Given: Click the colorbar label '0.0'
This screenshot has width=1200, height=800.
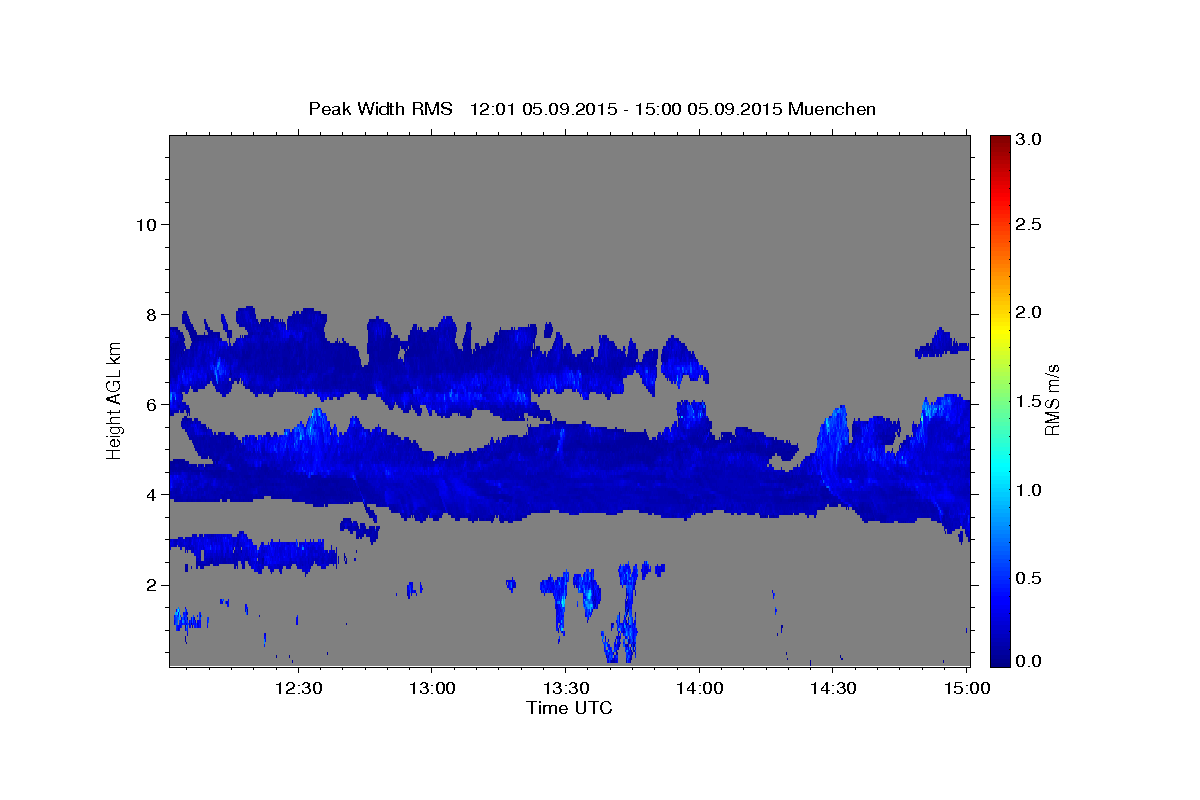Looking at the screenshot, I should tap(1028, 661).
